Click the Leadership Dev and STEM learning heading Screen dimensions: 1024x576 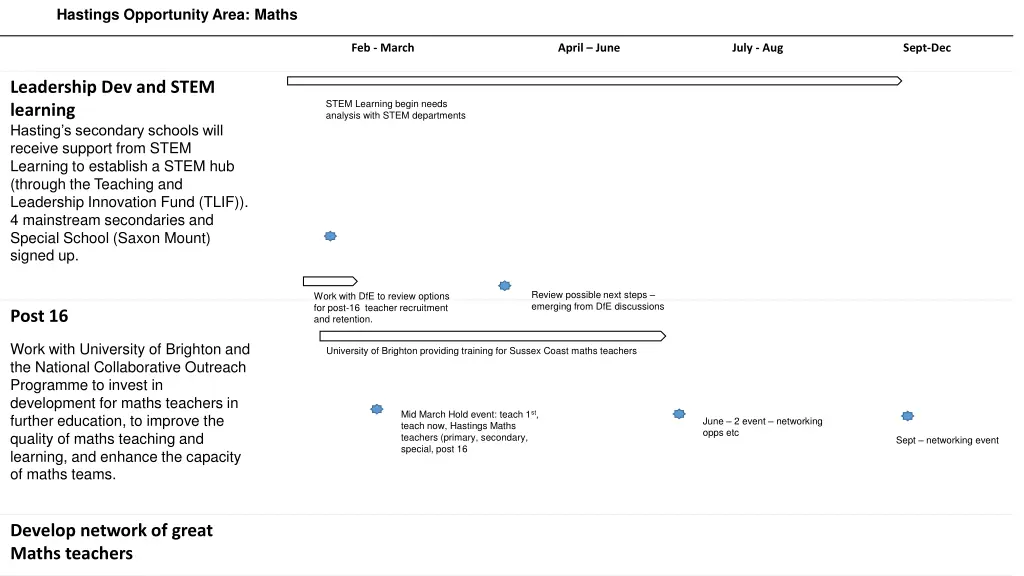coord(112,98)
